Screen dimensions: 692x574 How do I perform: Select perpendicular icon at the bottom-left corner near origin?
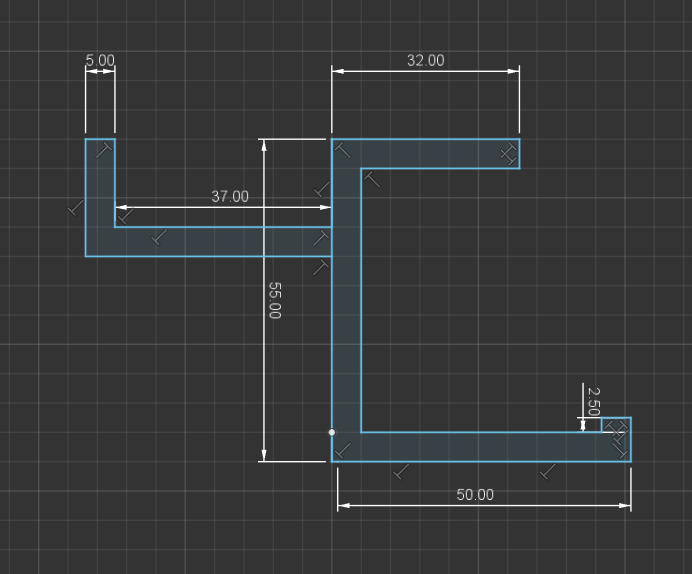point(342,450)
